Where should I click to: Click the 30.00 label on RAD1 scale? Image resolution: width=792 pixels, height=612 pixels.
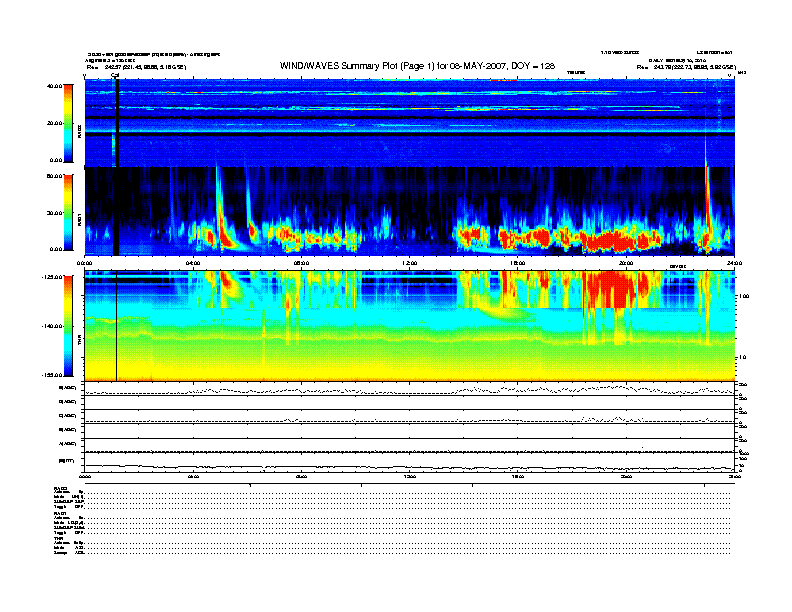(x=54, y=213)
